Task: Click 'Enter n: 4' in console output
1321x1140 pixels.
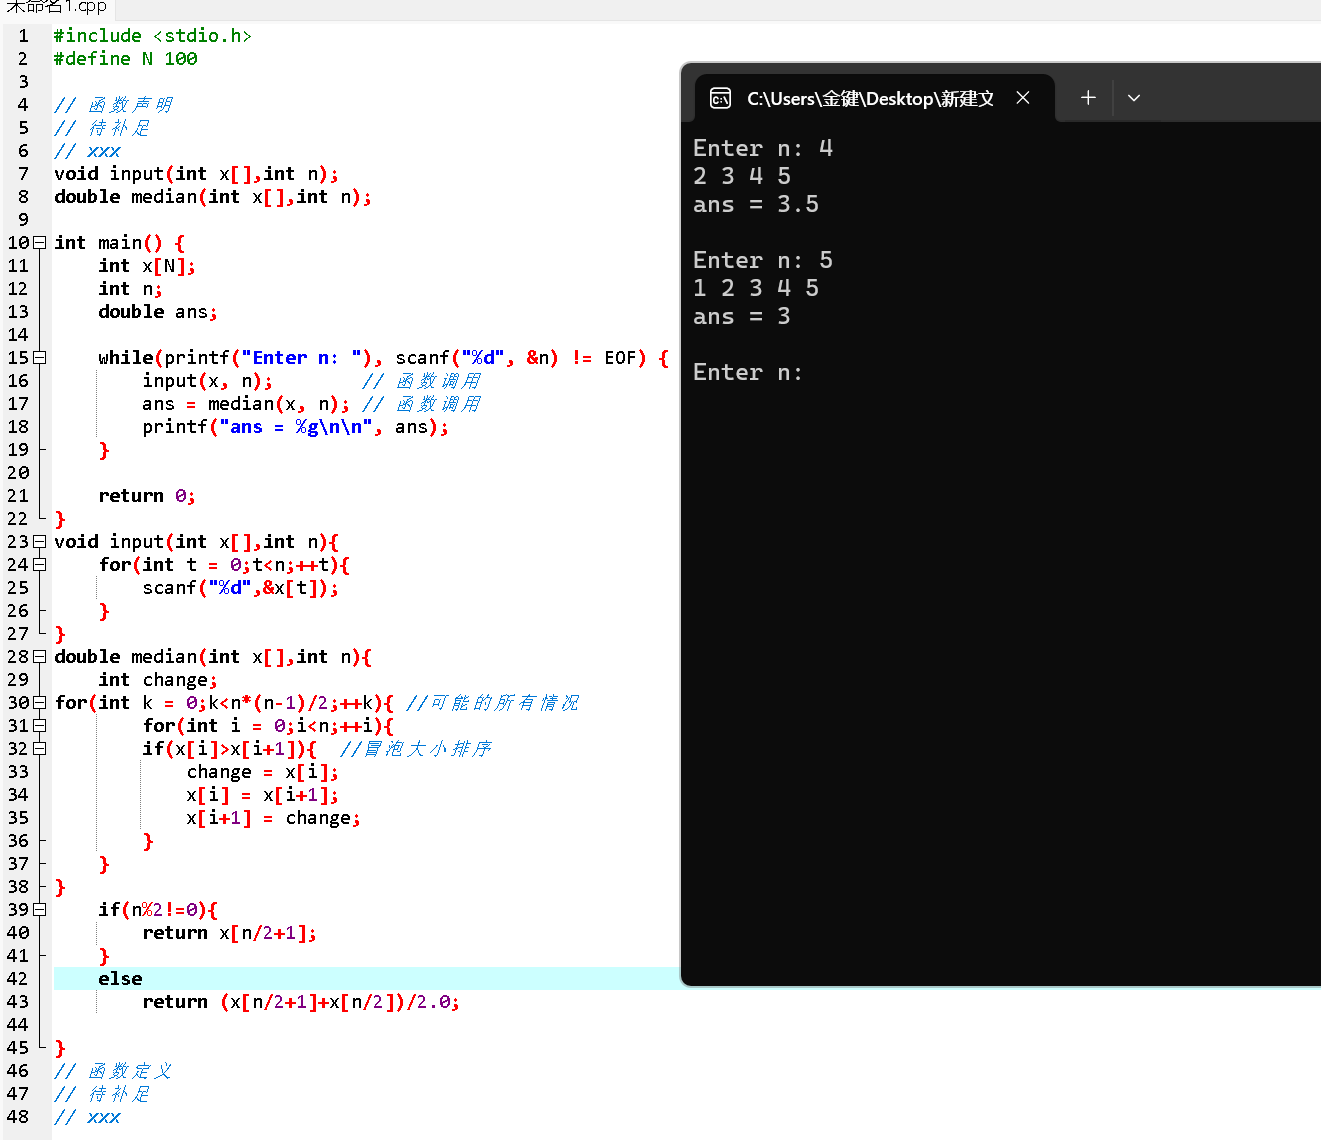Action: pyautogui.click(x=763, y=148)
